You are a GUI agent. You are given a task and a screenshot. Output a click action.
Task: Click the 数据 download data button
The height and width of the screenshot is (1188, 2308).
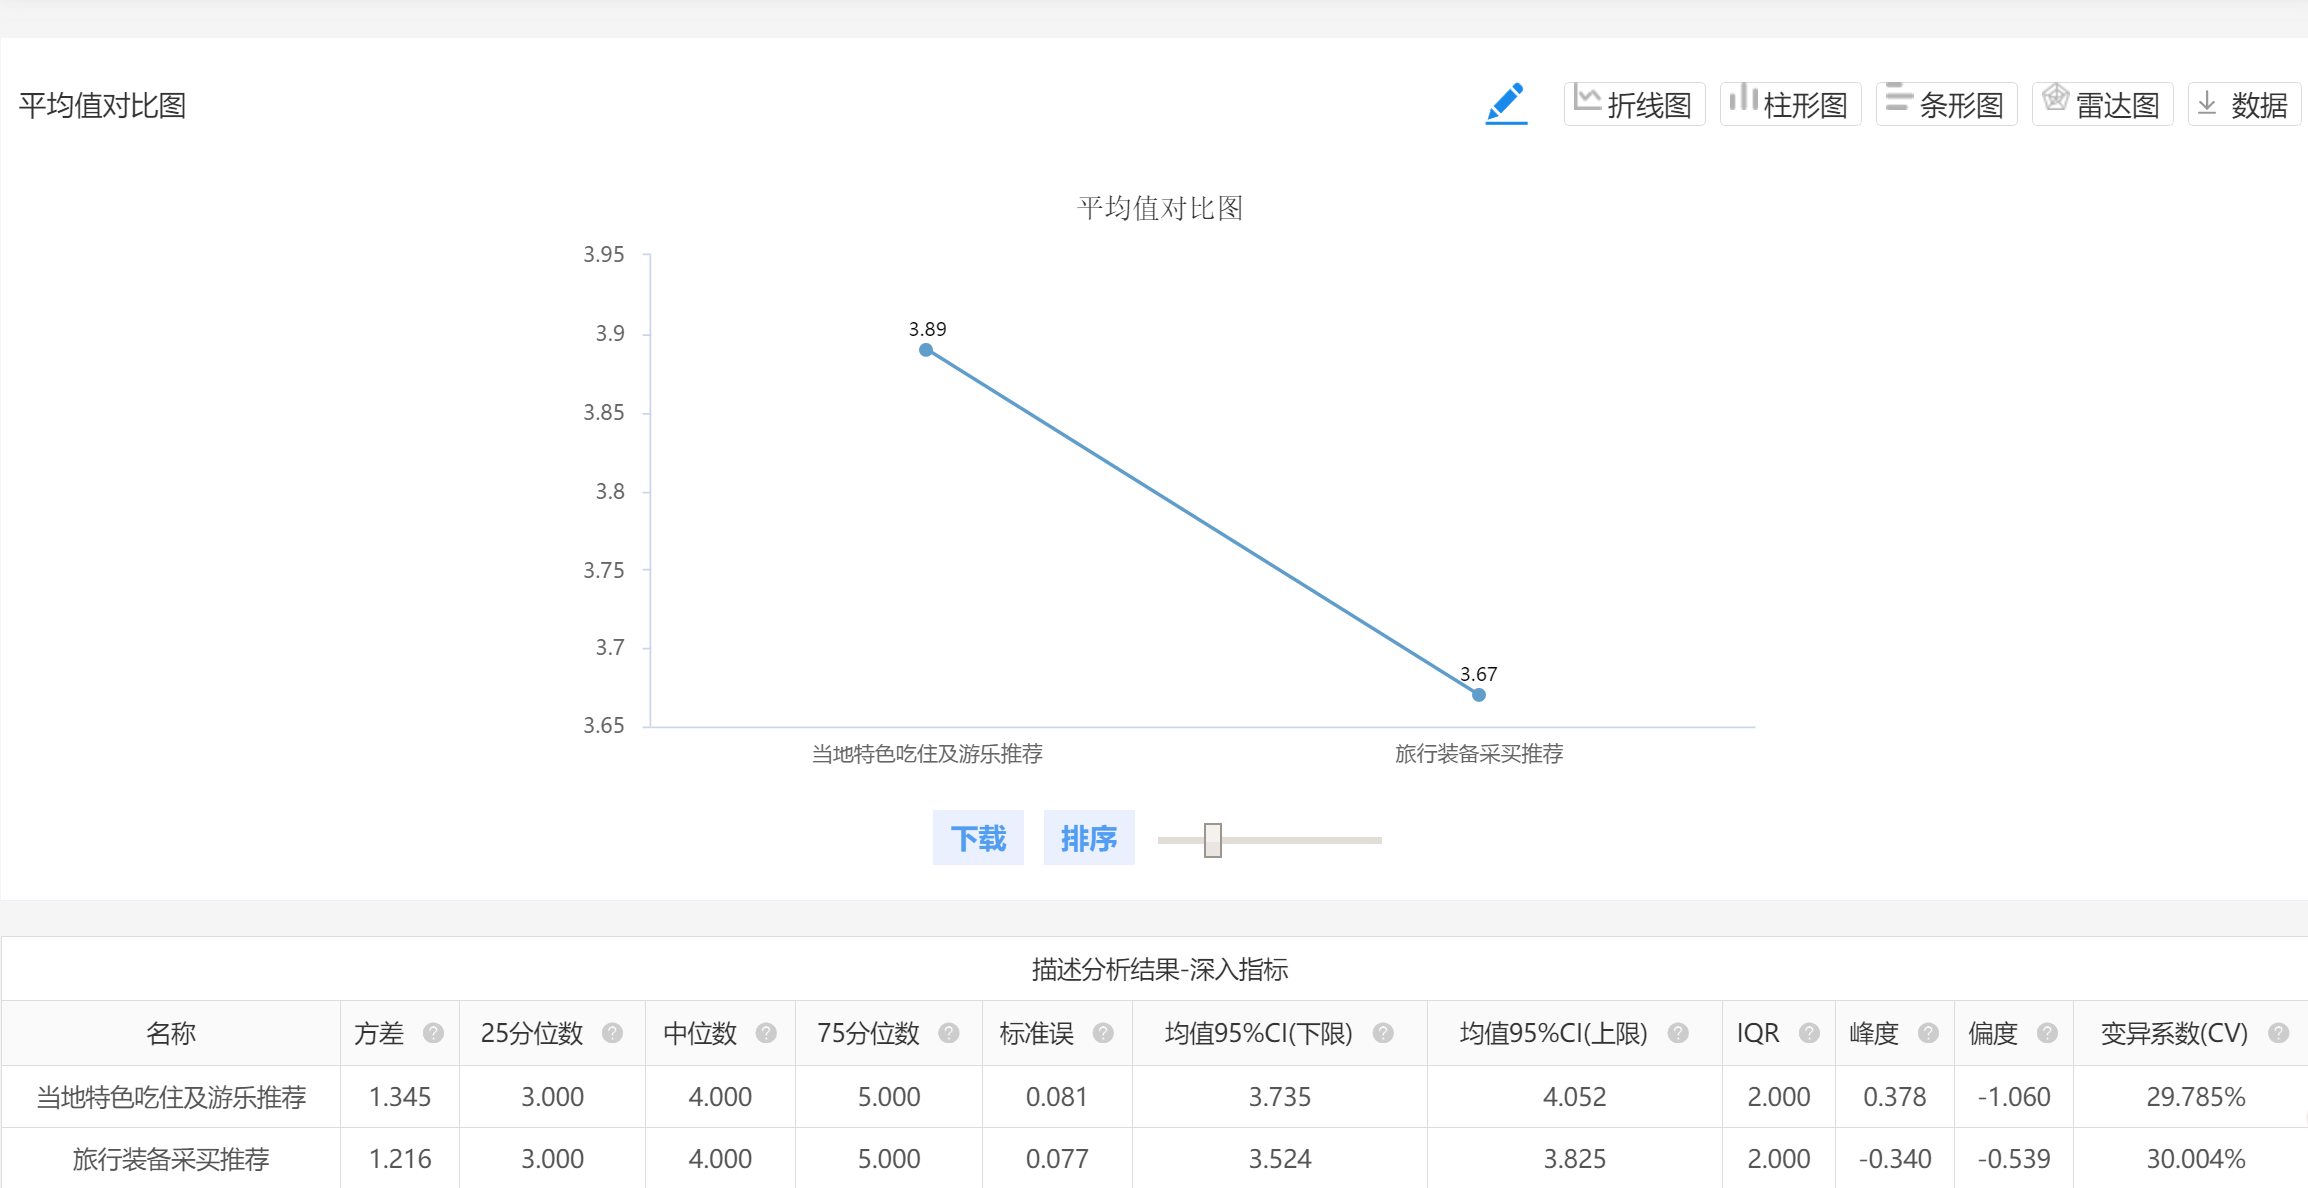coord(2244,104)
